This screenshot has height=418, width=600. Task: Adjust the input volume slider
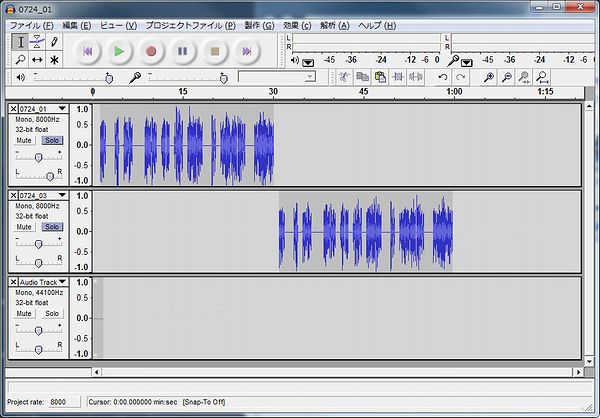point(188,78)
